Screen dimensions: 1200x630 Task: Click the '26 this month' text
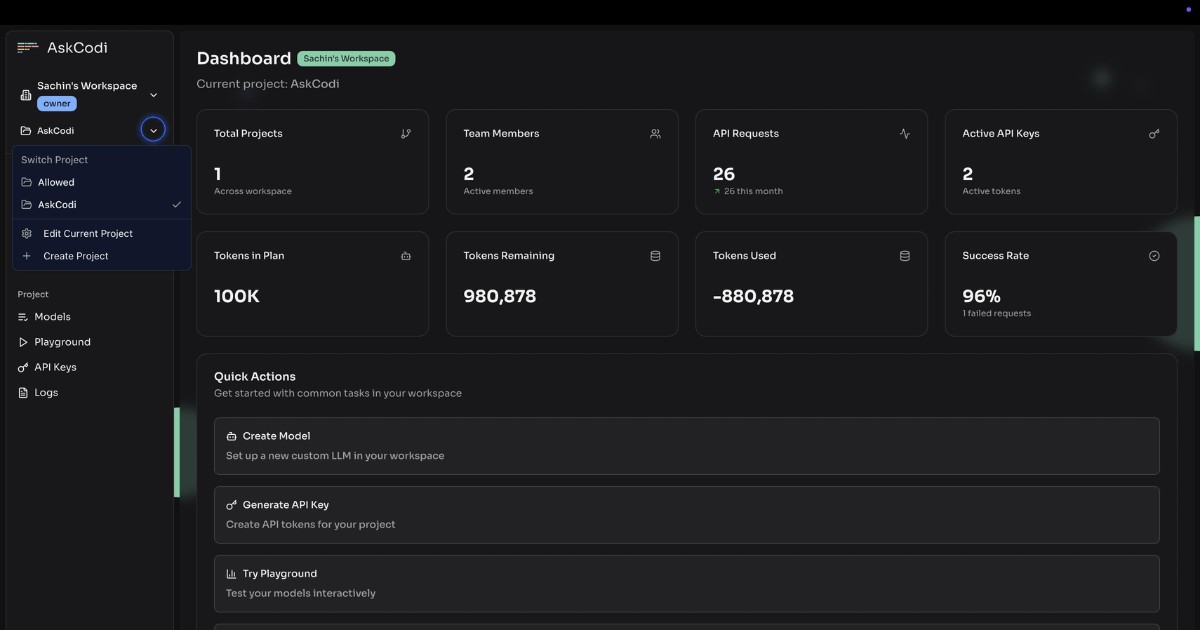pyautogui.click(x=753, y=191)
